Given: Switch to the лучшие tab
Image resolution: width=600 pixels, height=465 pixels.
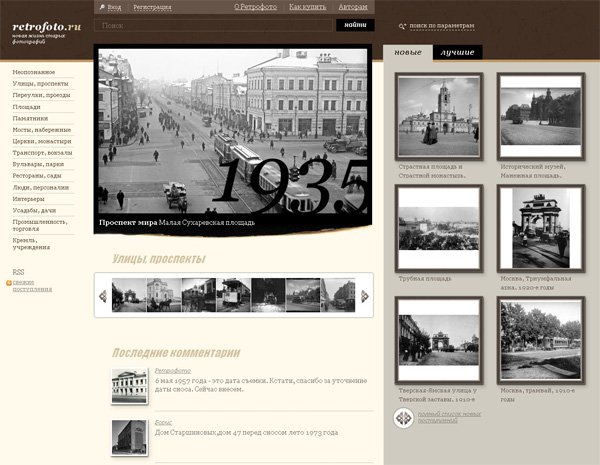Looking at the screenshot, I should coord(457,52).
